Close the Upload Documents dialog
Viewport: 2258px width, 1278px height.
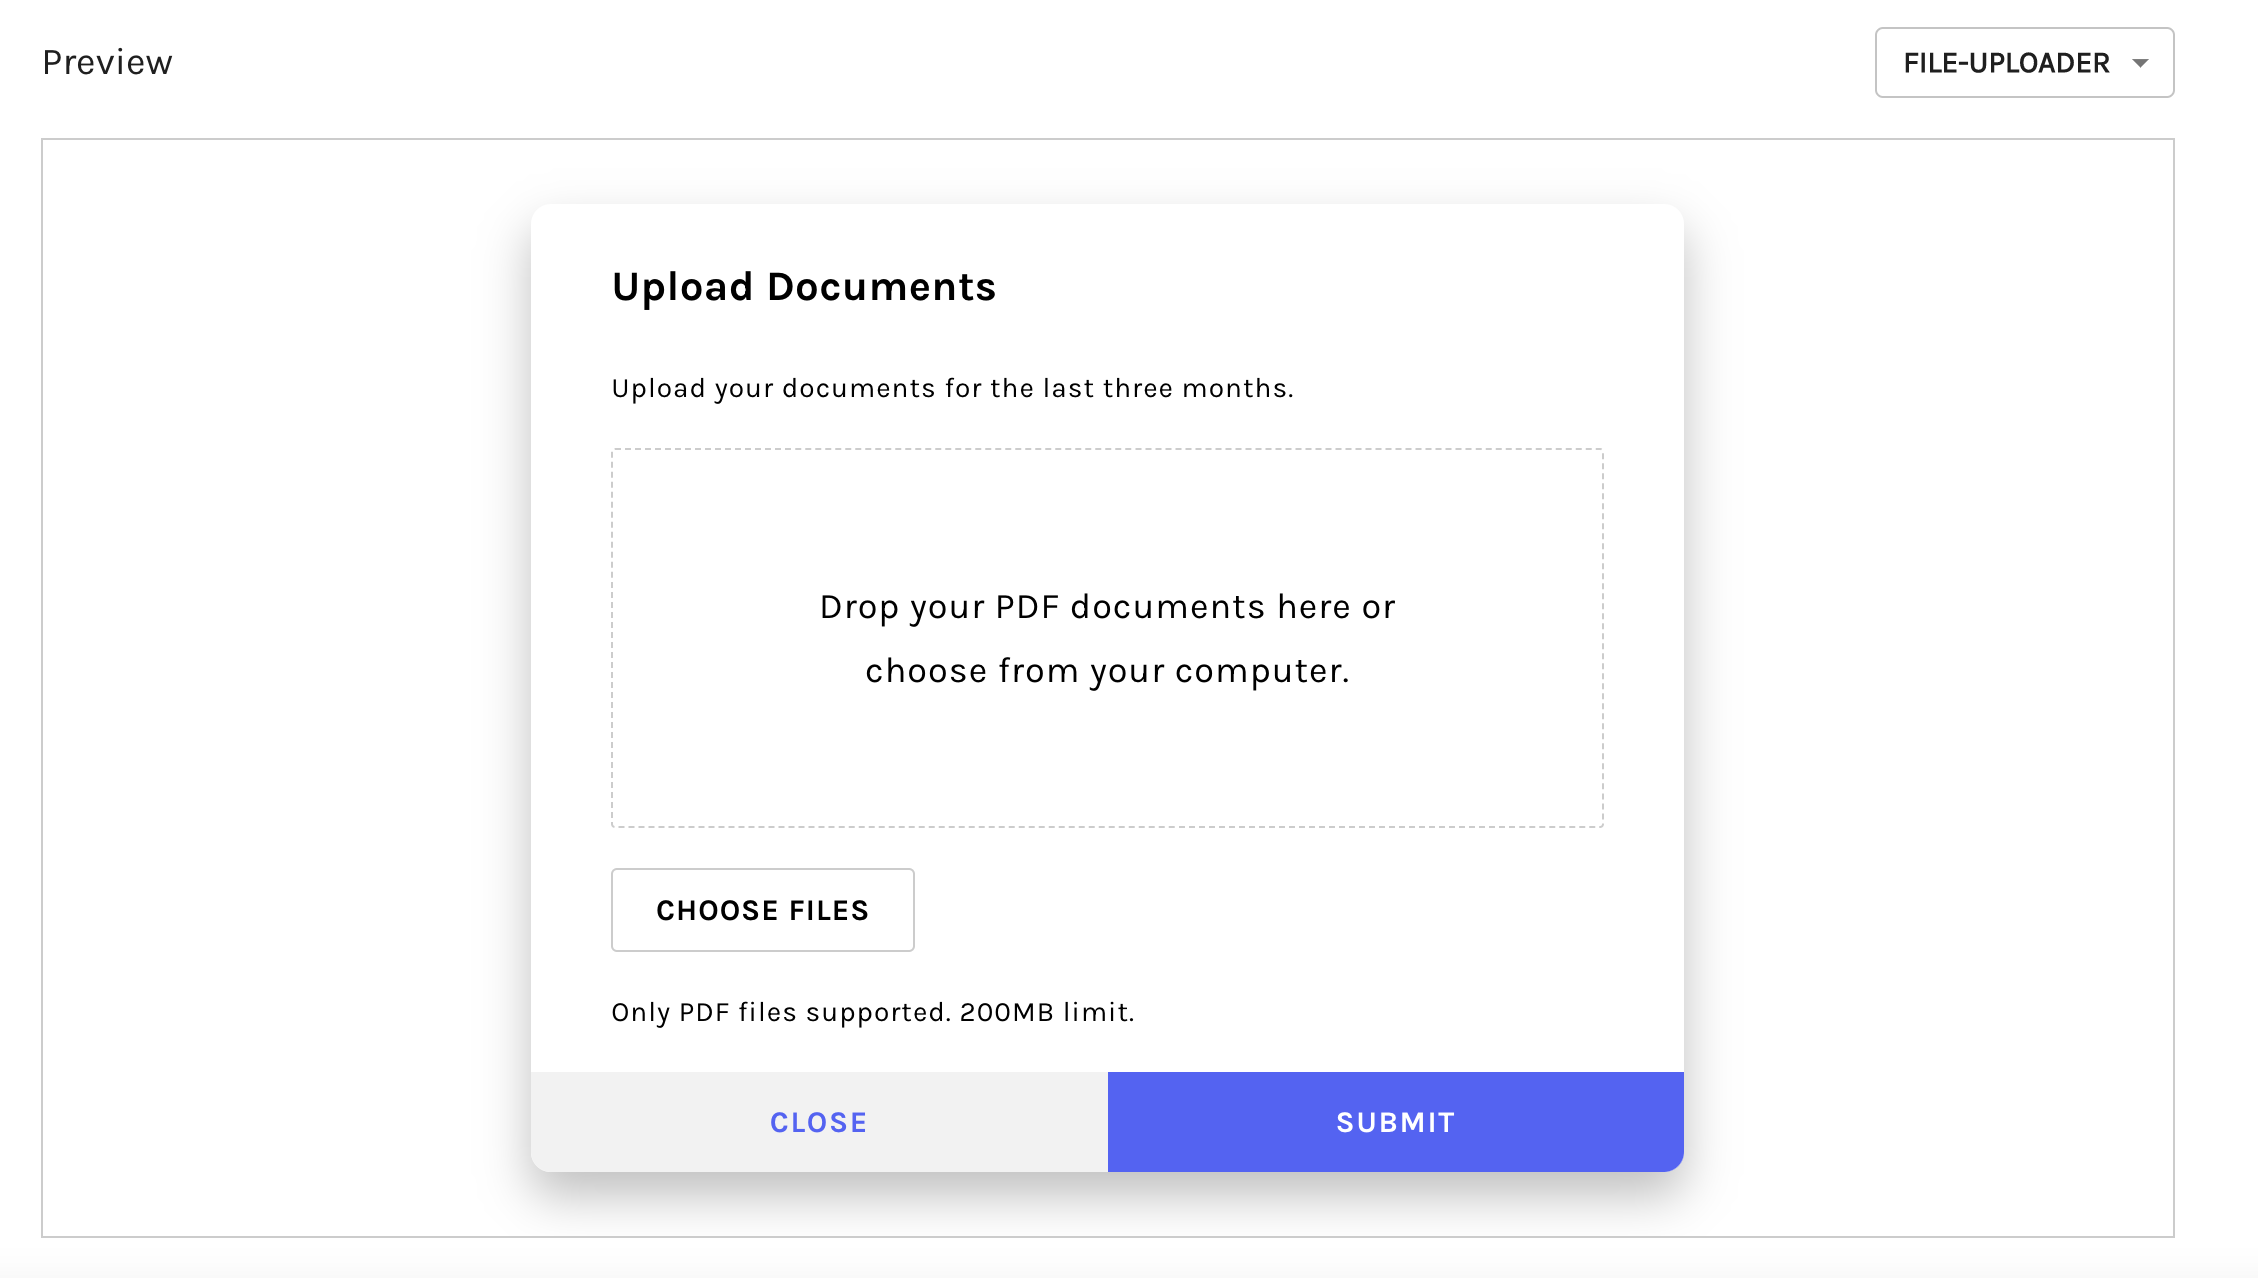point(819,1122)
